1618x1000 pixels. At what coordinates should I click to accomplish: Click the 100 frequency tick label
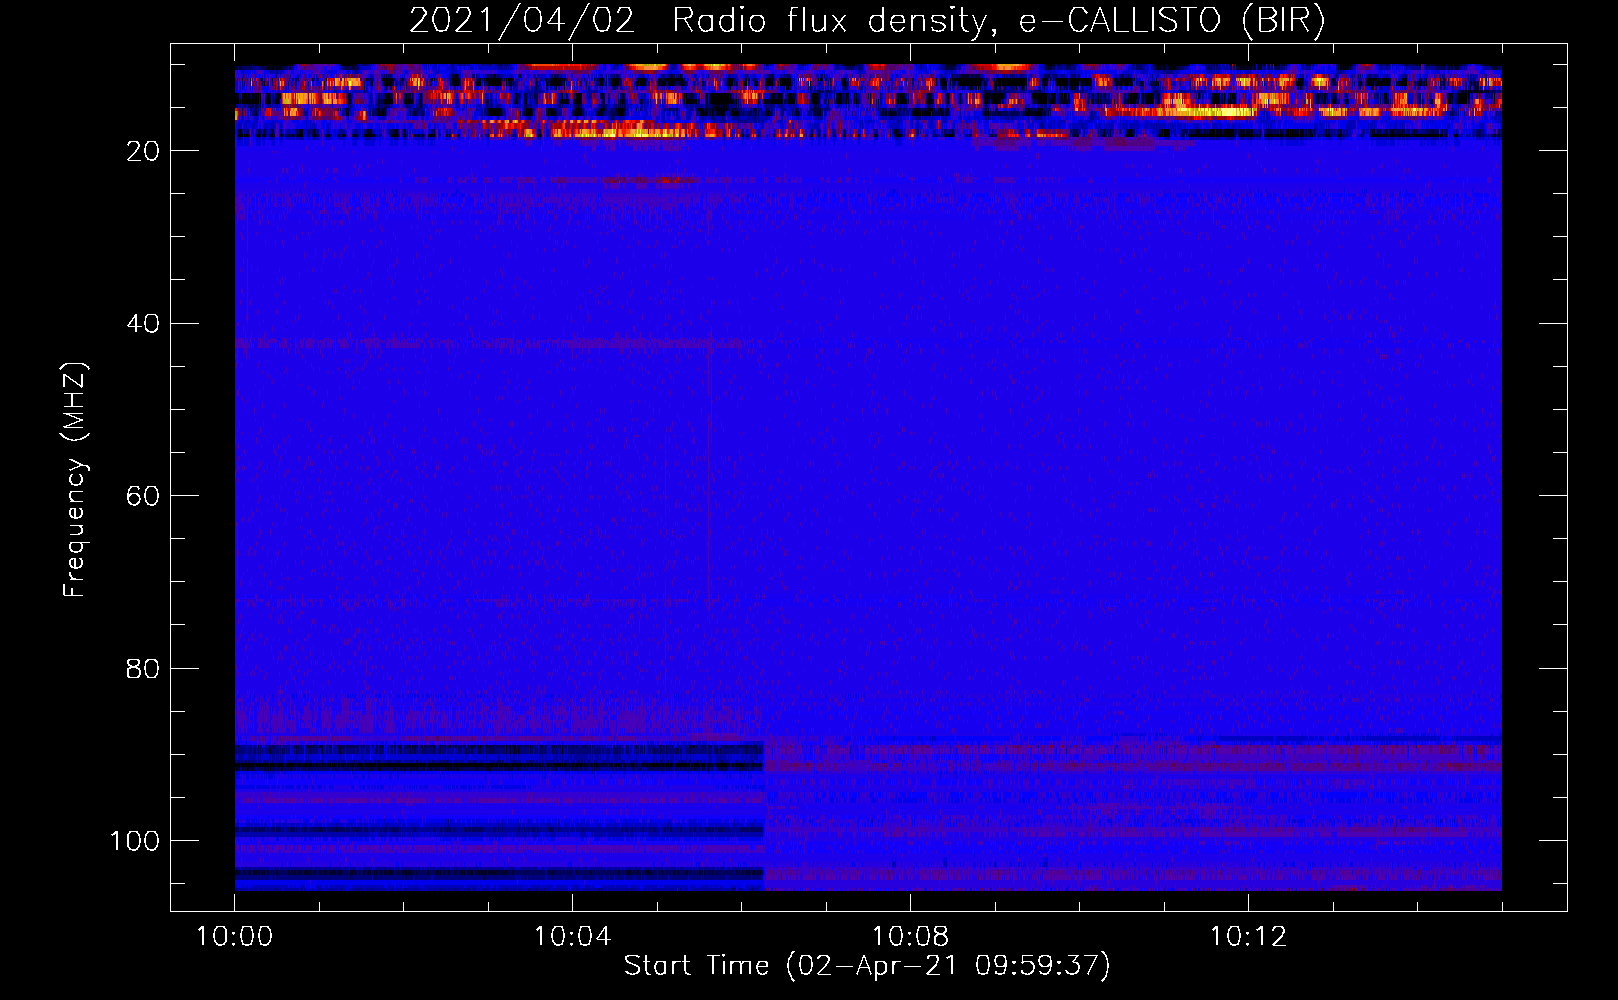[135, 841]
